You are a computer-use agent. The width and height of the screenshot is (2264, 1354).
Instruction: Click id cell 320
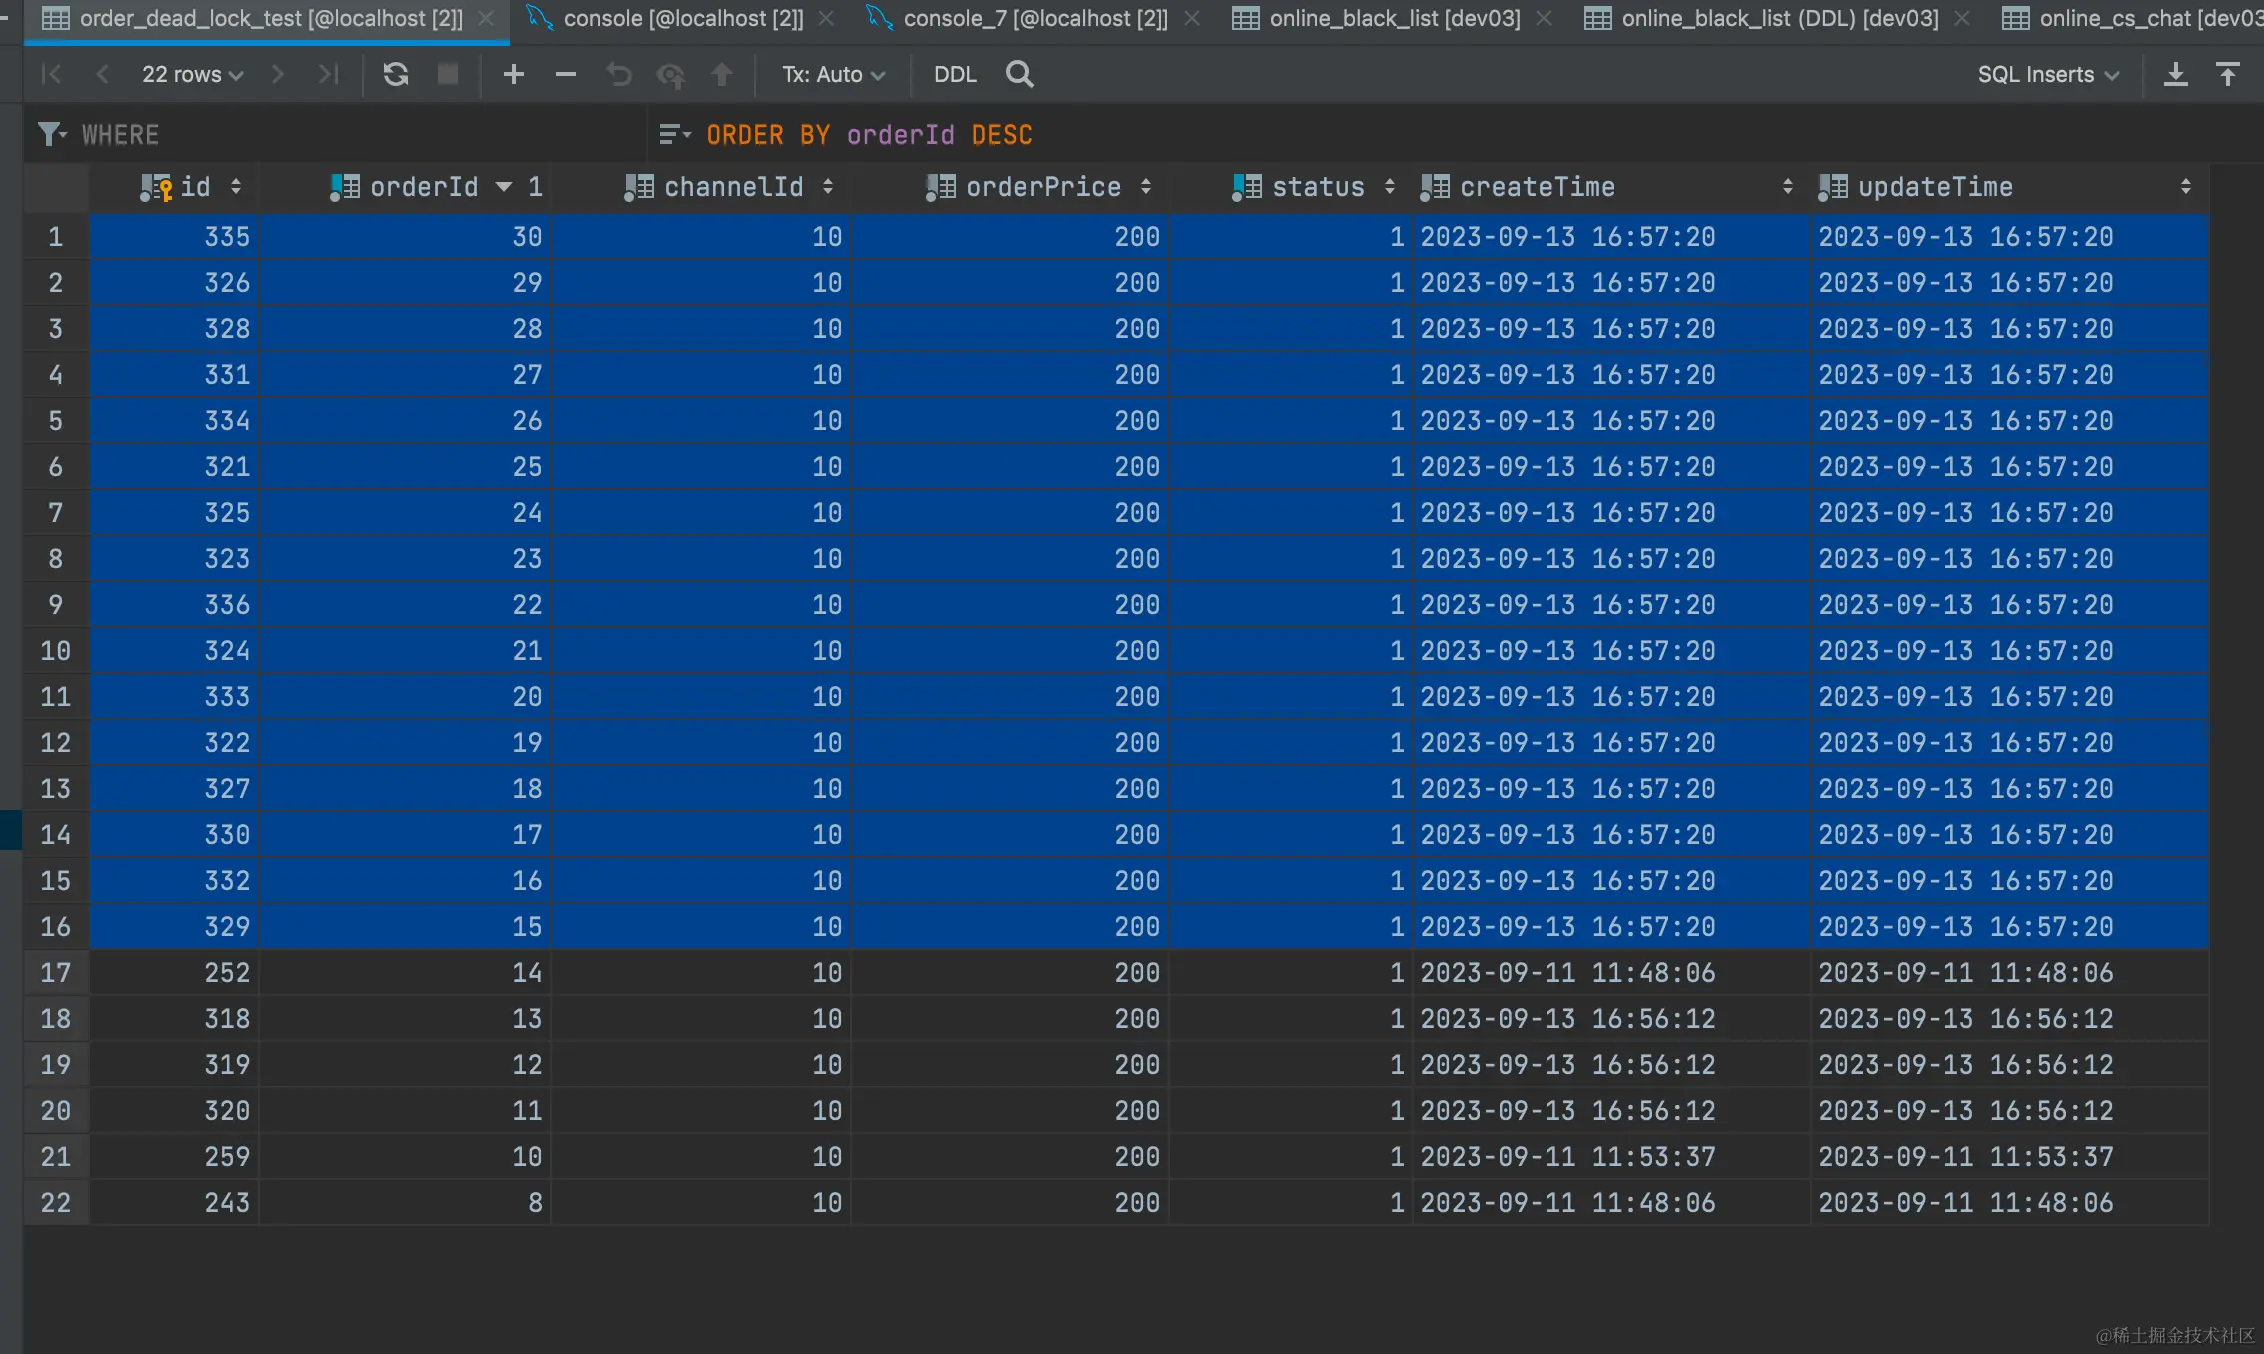(175, 1111)
